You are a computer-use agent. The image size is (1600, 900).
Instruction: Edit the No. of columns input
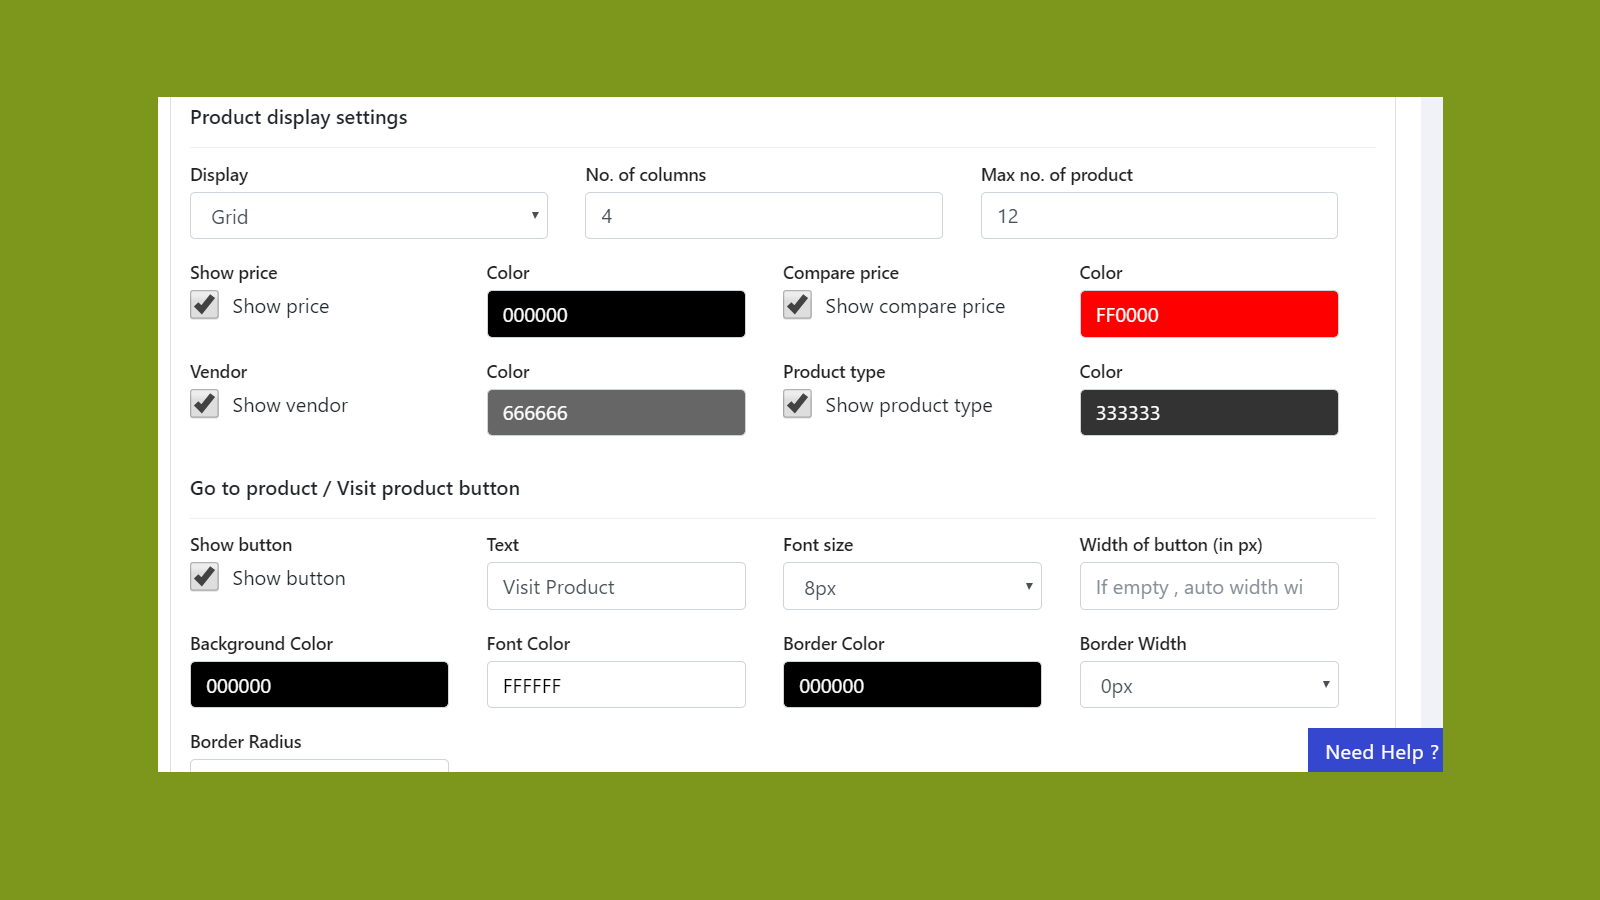tap(763, 215)
